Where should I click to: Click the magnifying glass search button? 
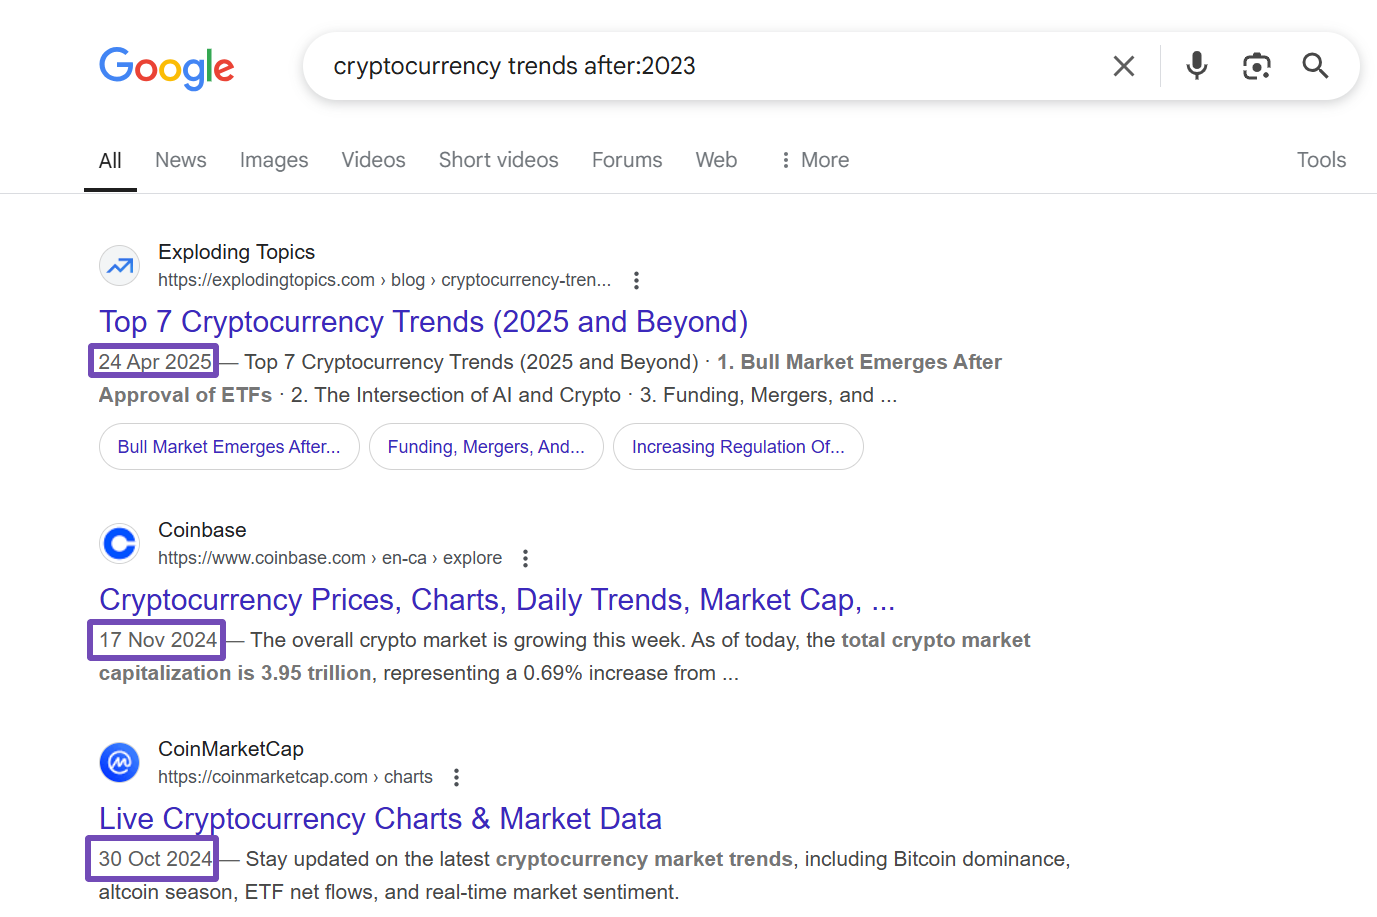point(1315,66)
